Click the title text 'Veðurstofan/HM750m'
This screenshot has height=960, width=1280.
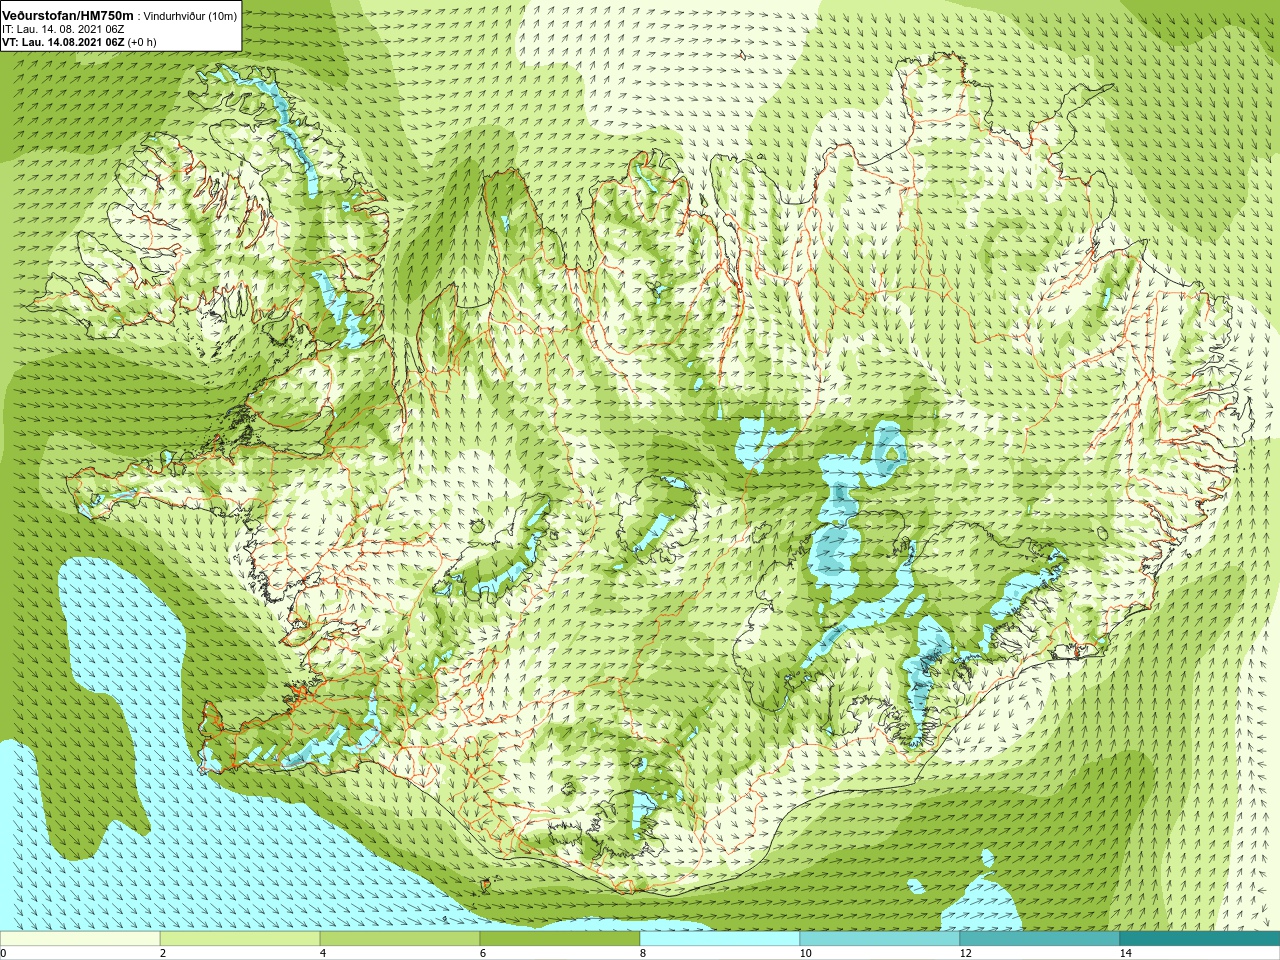(x=68, y=16)
